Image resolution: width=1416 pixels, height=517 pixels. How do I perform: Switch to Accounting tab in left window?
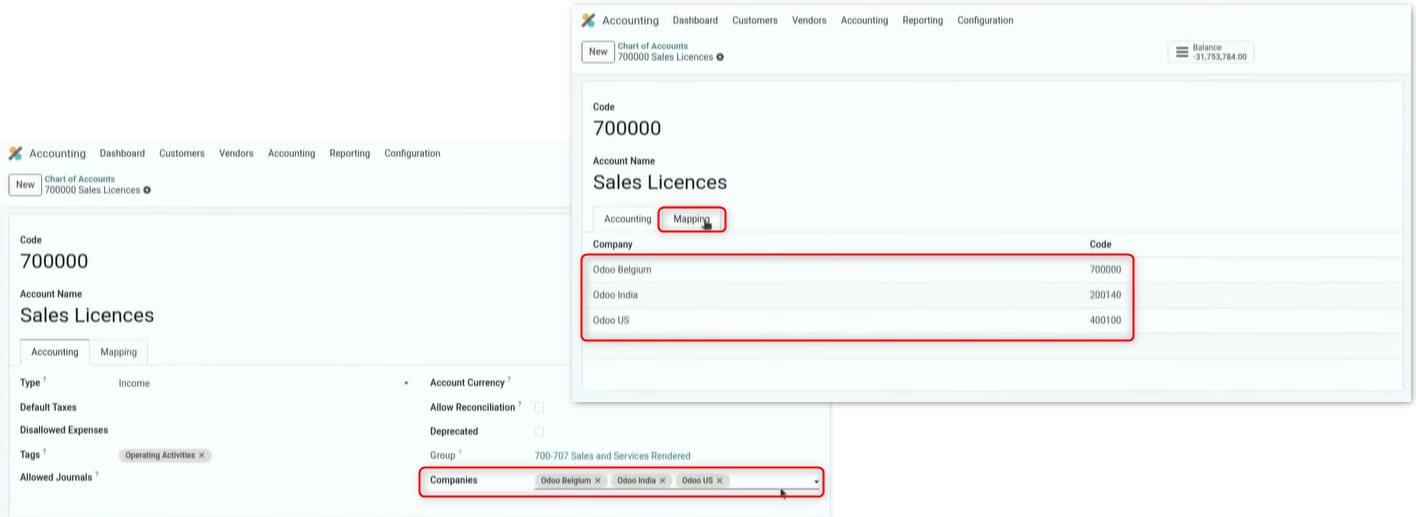tap(55, 352)
